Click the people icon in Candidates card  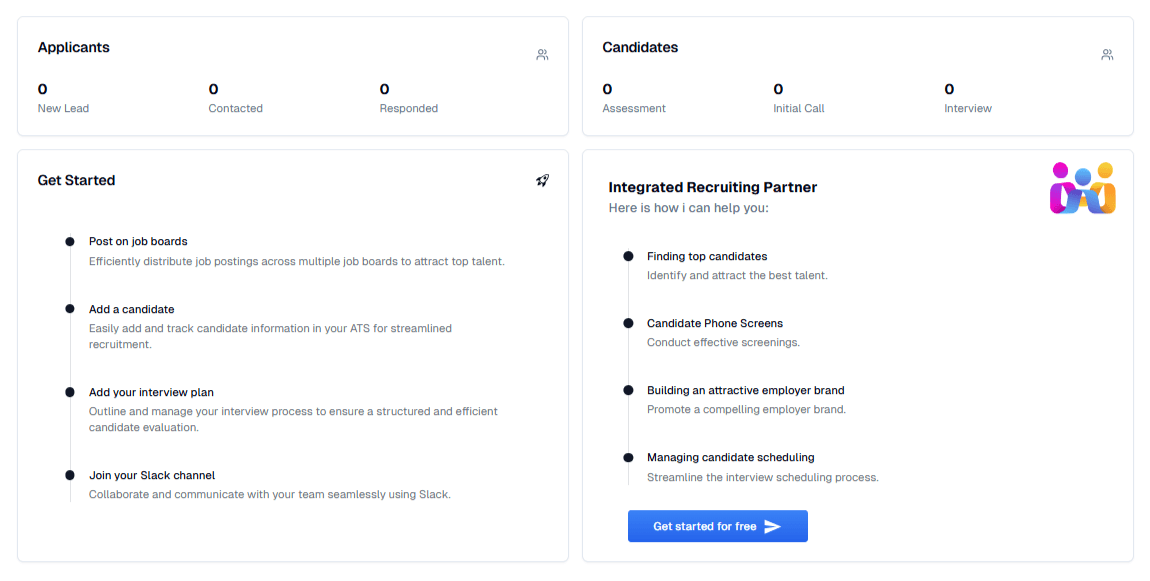coord(1107,54)
